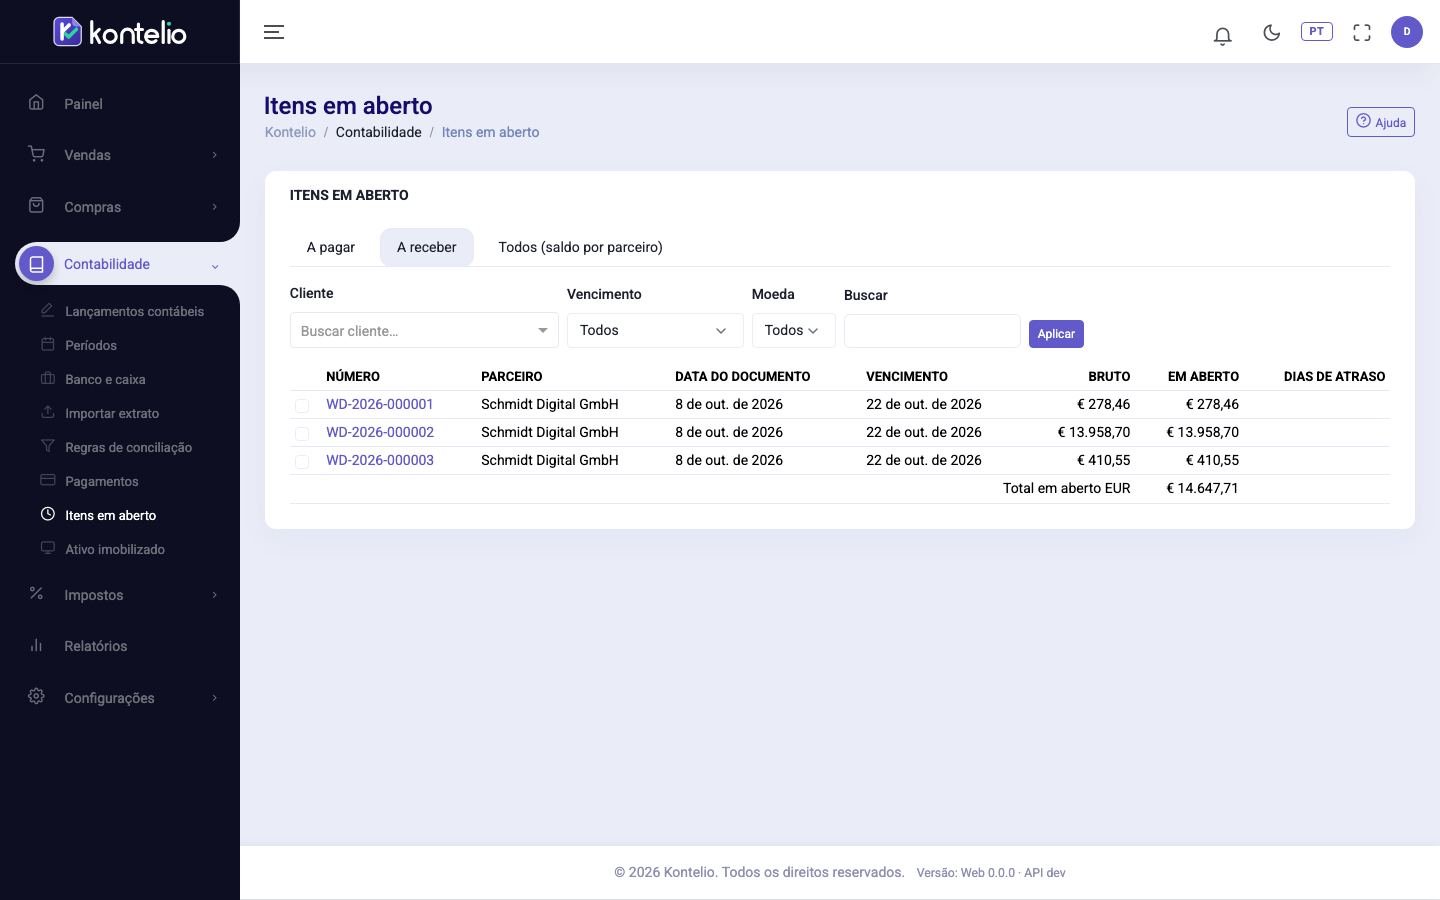Click the Kontelio logo
Image resolution: width=1440 pixels, height=900 pixels.
(x=120, y=32)
